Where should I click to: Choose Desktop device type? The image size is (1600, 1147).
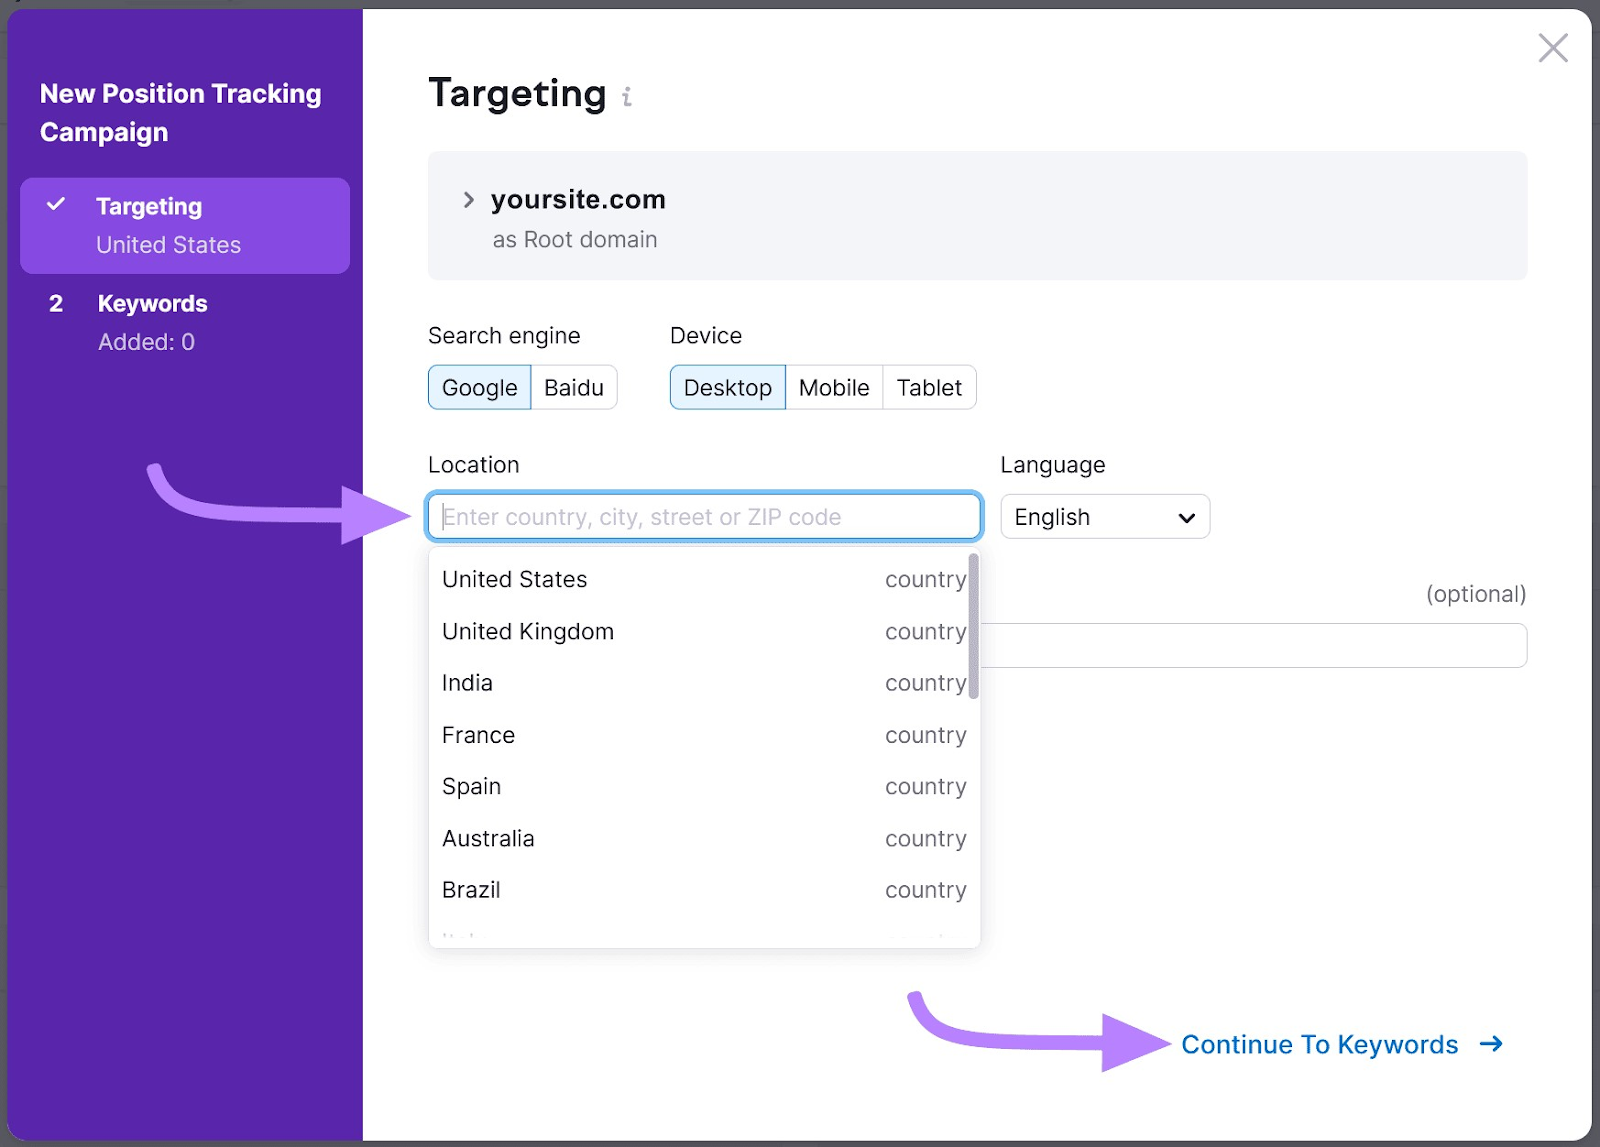point(727,388)
